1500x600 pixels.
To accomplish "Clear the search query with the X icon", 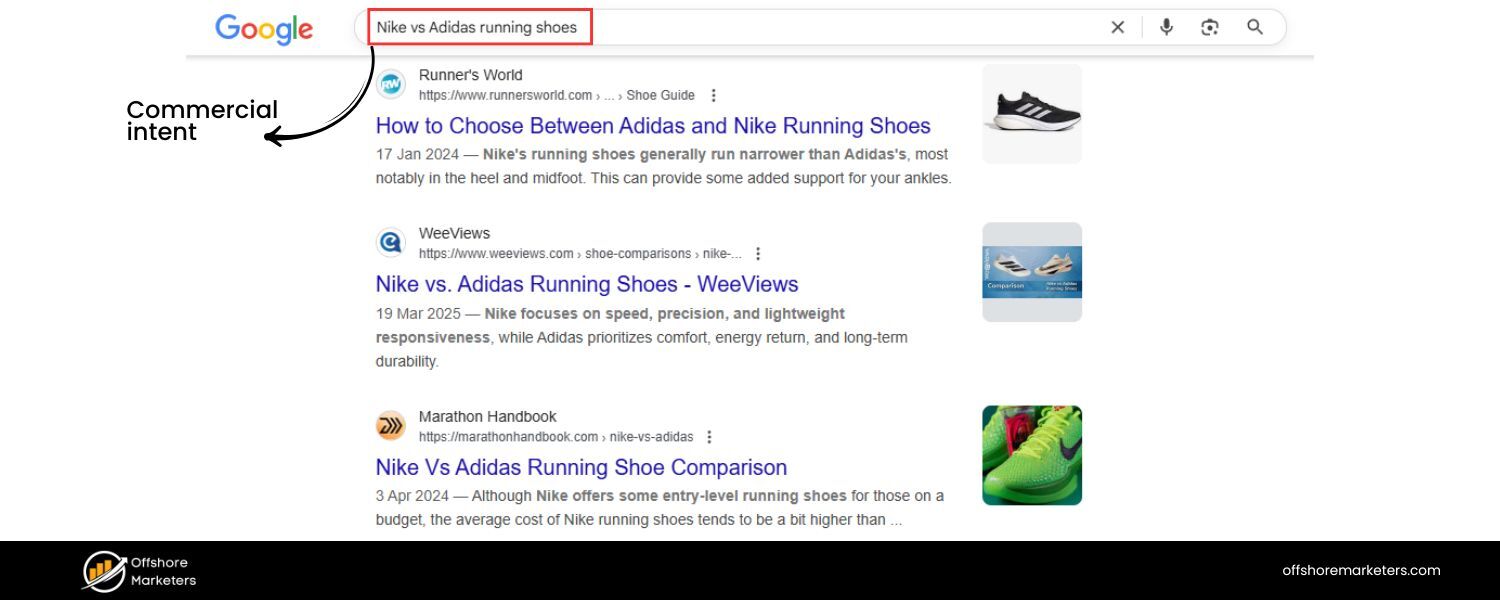I will (x=1117, y=27).
